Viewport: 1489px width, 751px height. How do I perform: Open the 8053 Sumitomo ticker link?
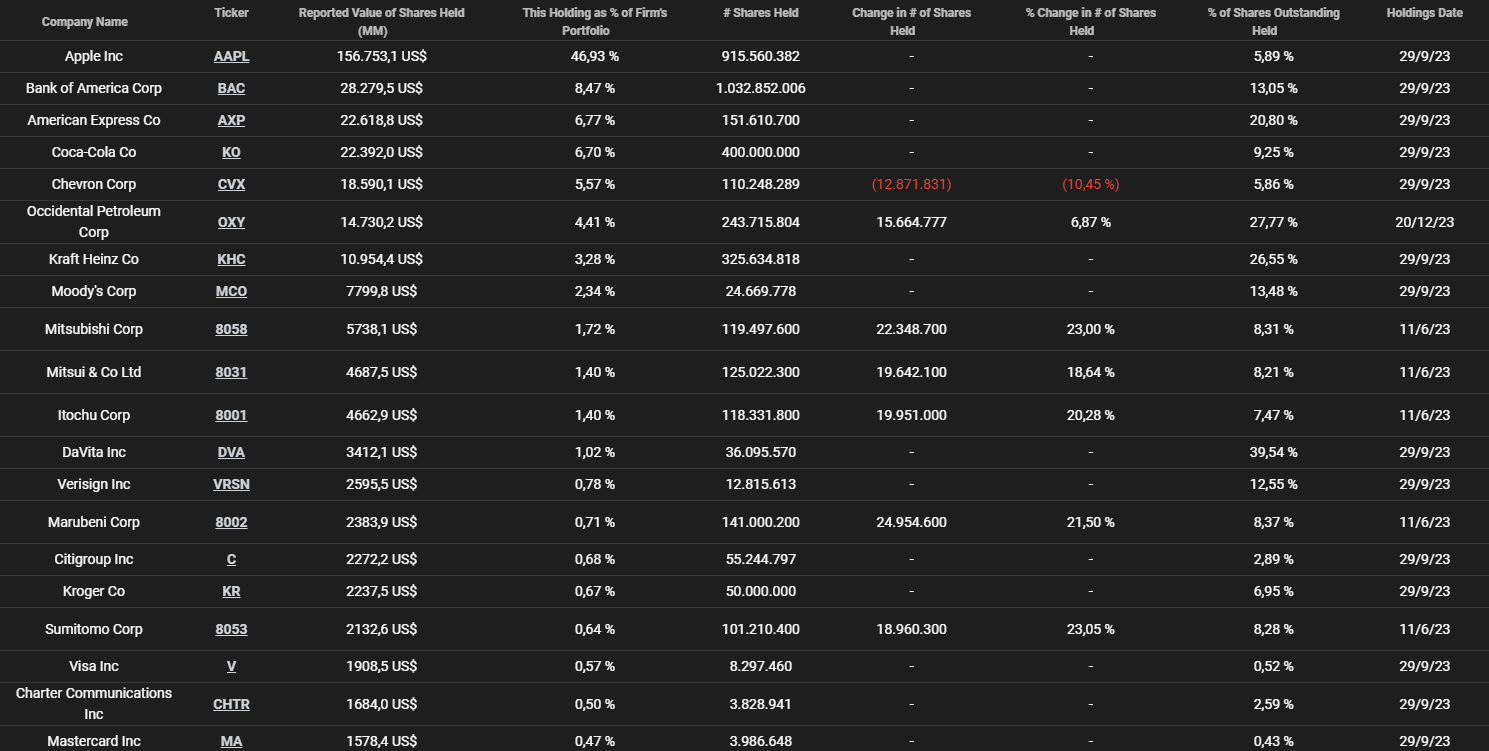(231, 629)
